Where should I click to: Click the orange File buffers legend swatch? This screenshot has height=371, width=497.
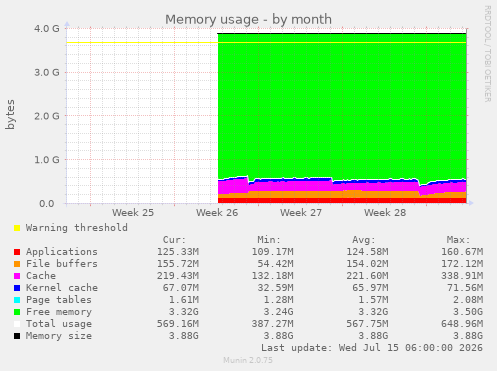coord(17,264)
